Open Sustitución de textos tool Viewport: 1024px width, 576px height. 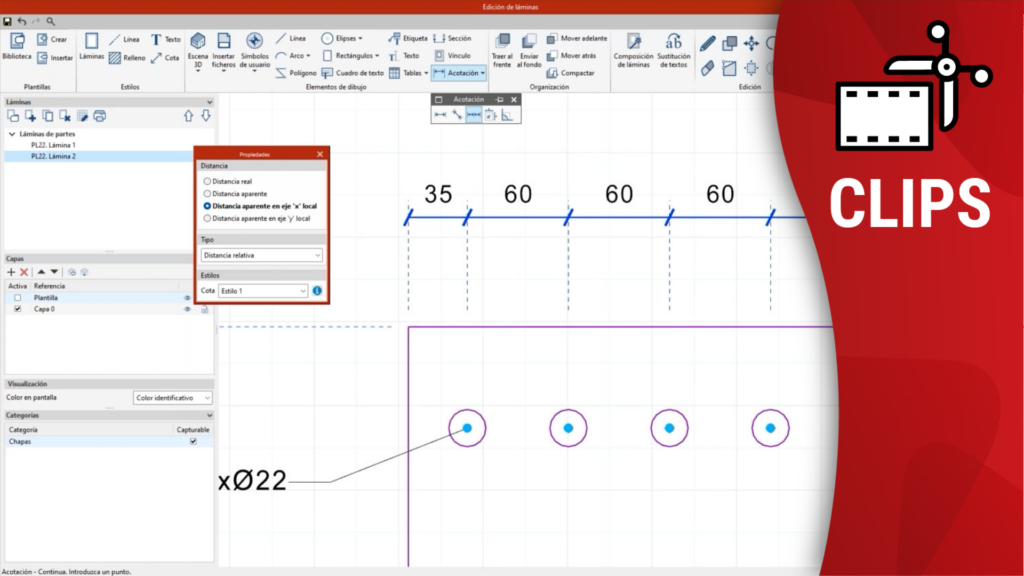pos(674,48)
